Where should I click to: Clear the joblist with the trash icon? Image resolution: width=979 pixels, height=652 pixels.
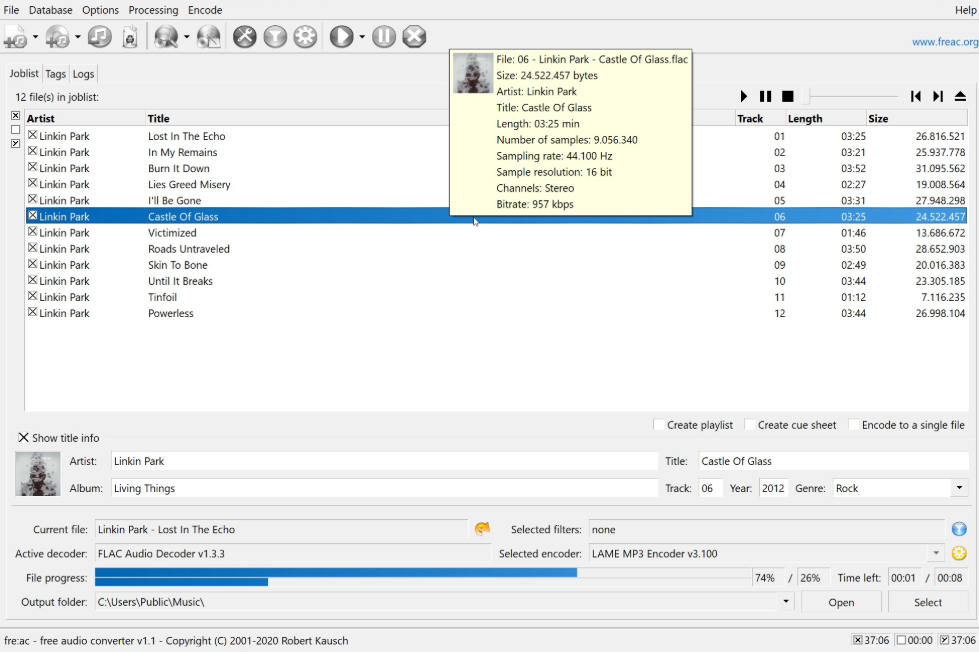[130, 37]
